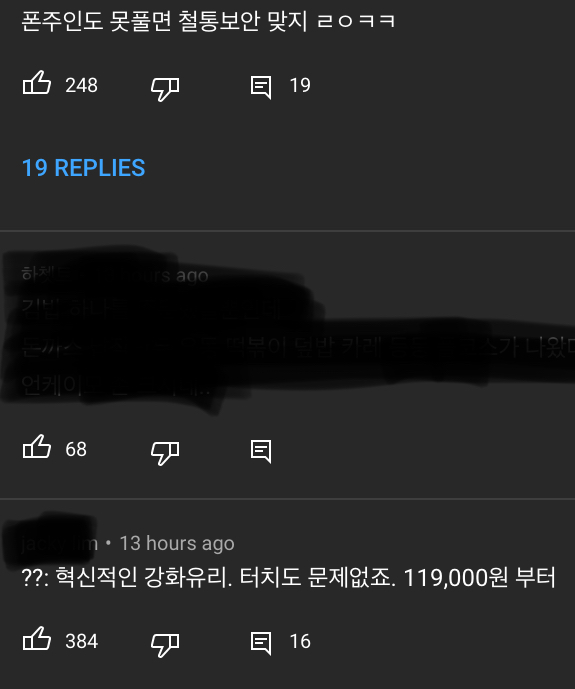Expand the 19 REPLIES thread

(83, 168)
